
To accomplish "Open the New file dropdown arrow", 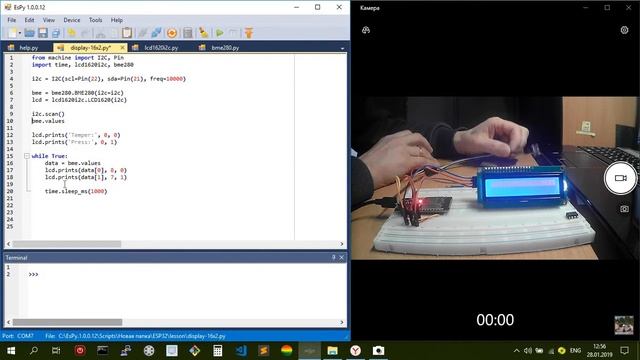I will [20, 33].
